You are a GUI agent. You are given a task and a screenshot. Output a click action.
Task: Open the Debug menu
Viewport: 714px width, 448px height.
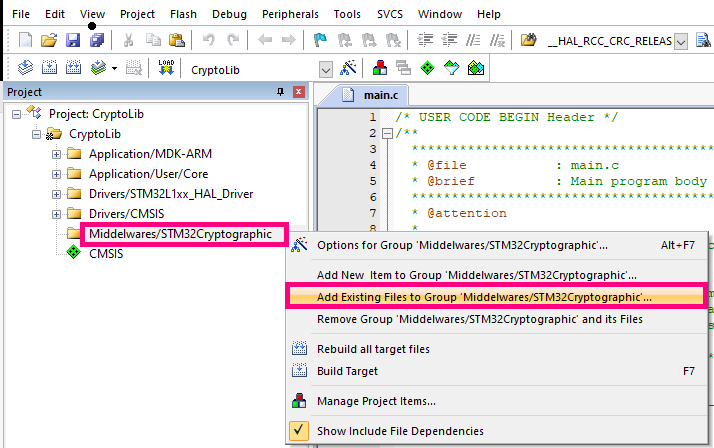click(230, 14)
